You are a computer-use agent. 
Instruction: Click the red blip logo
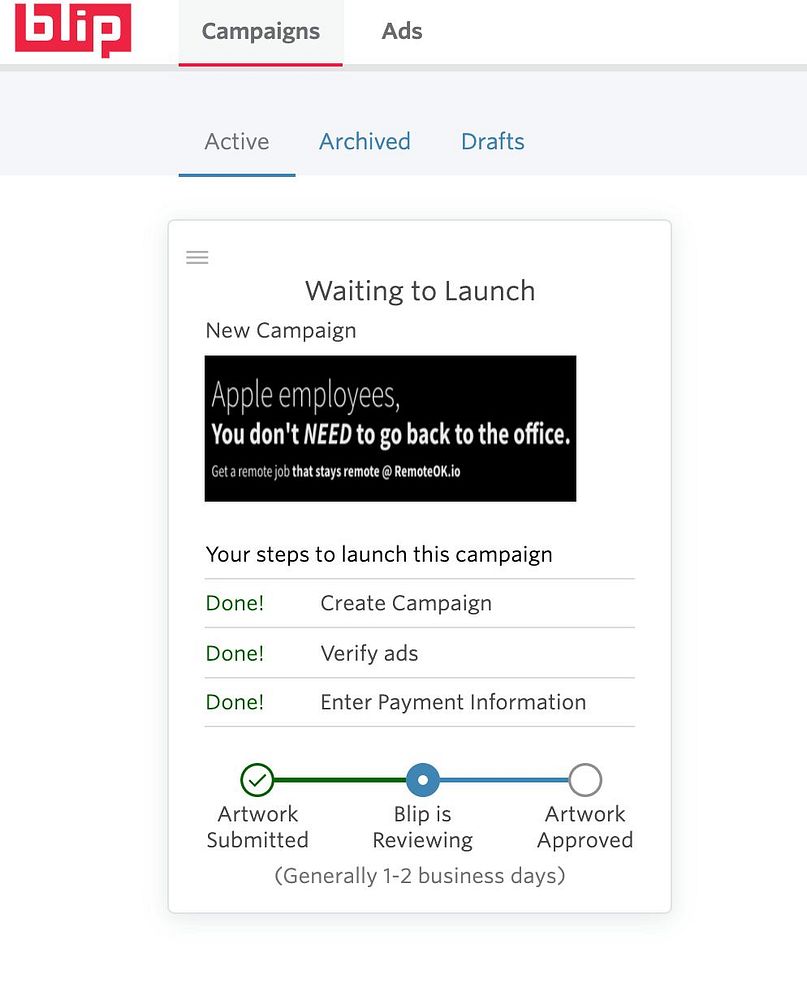[x=73, y=30]
